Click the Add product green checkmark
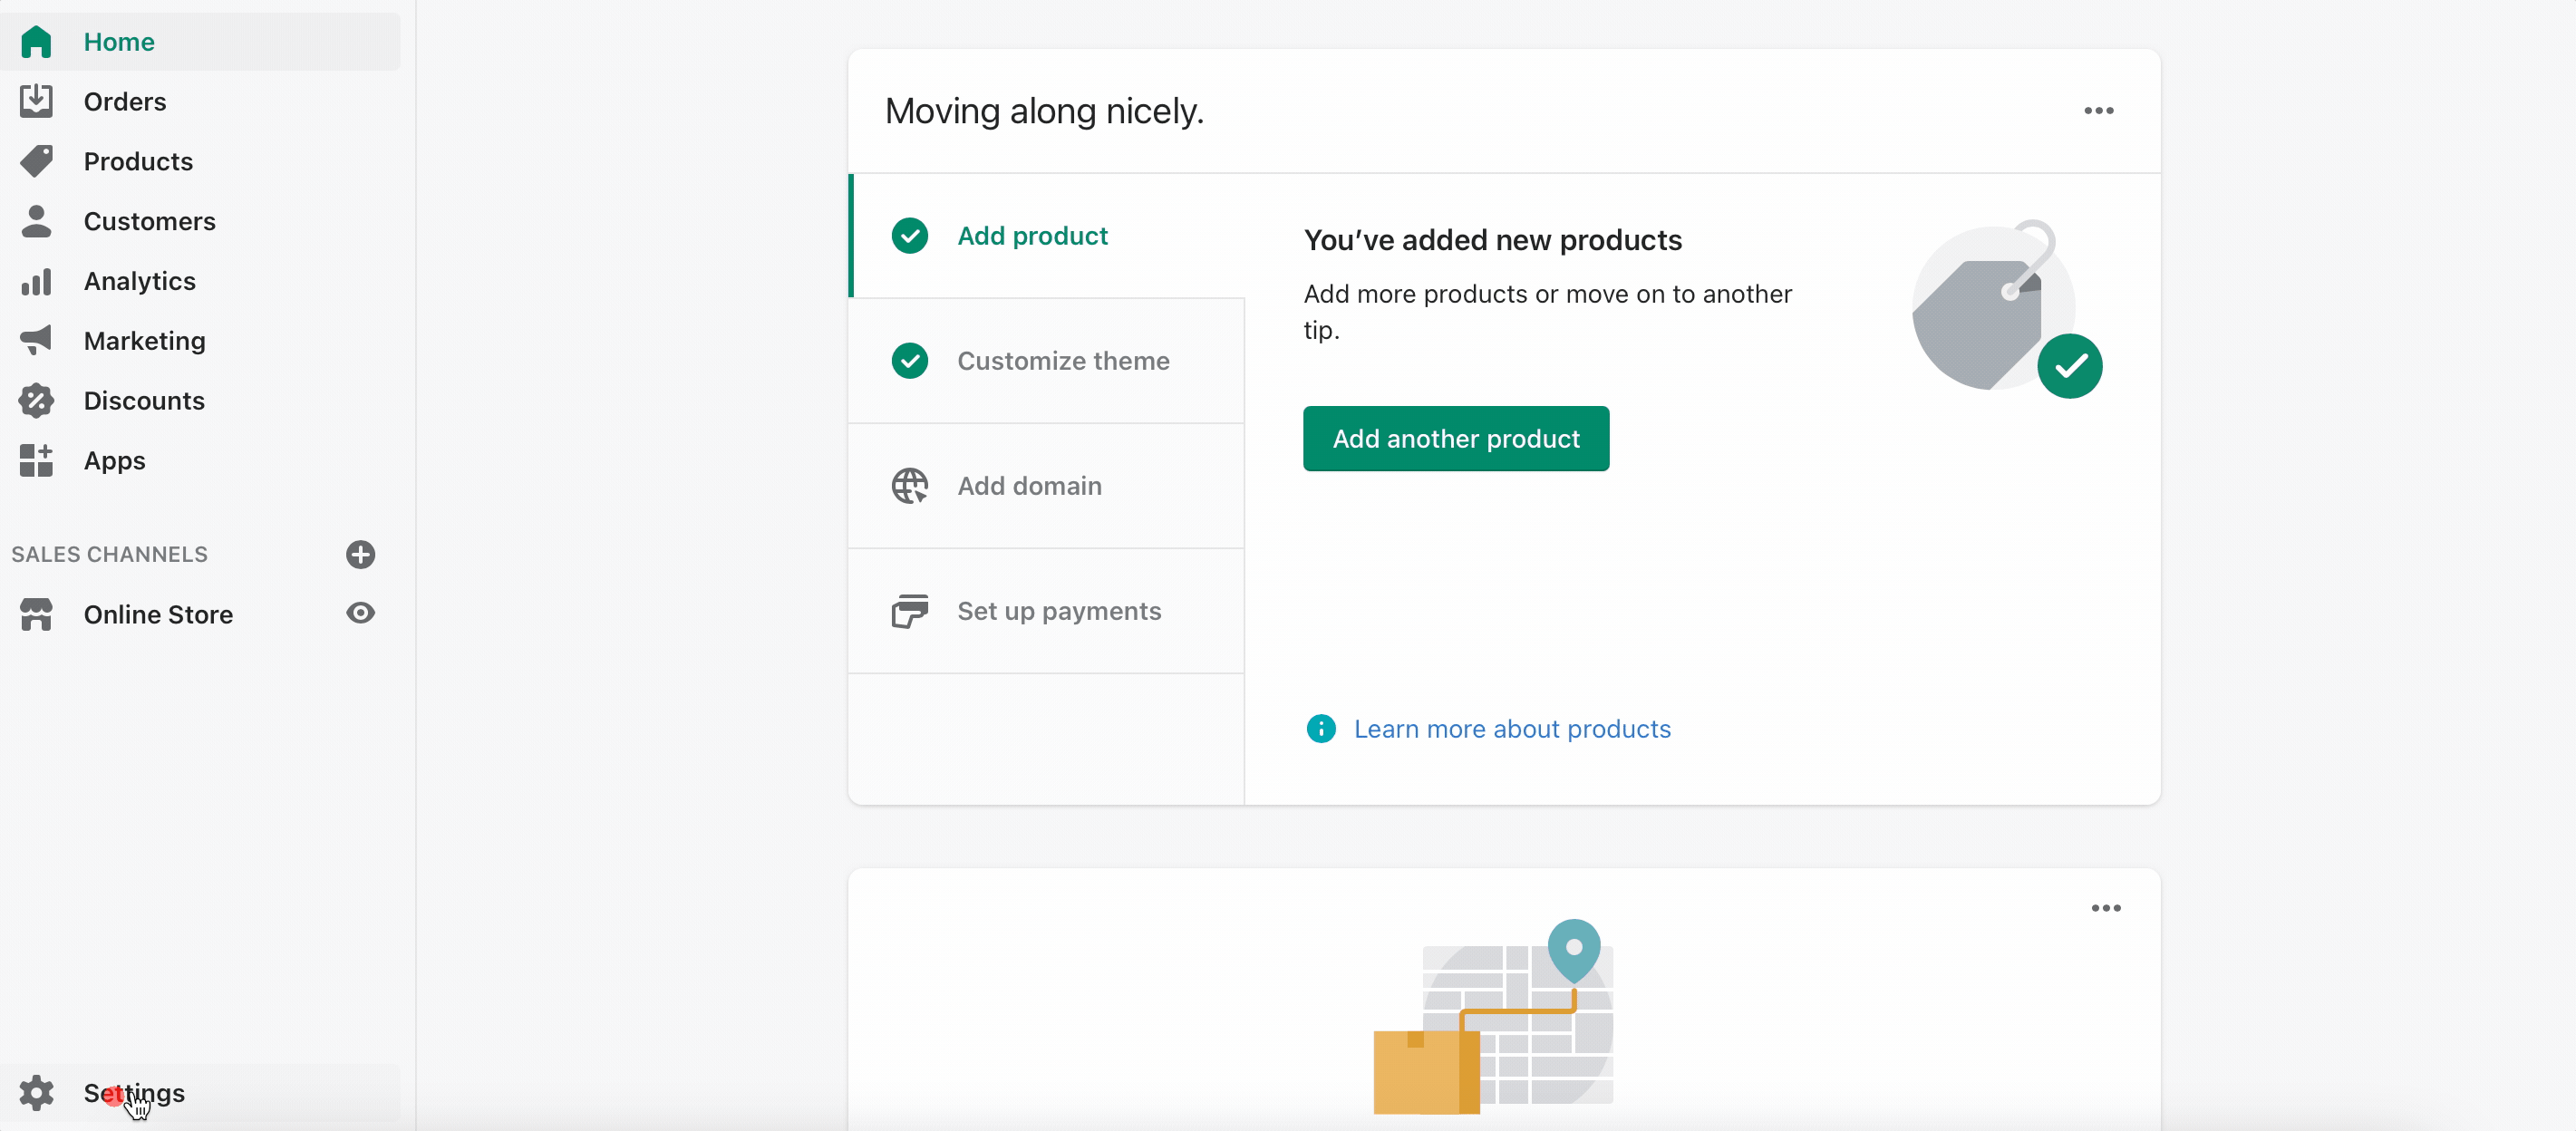This screenshot has width=2576, height=1131. [909, 235]
